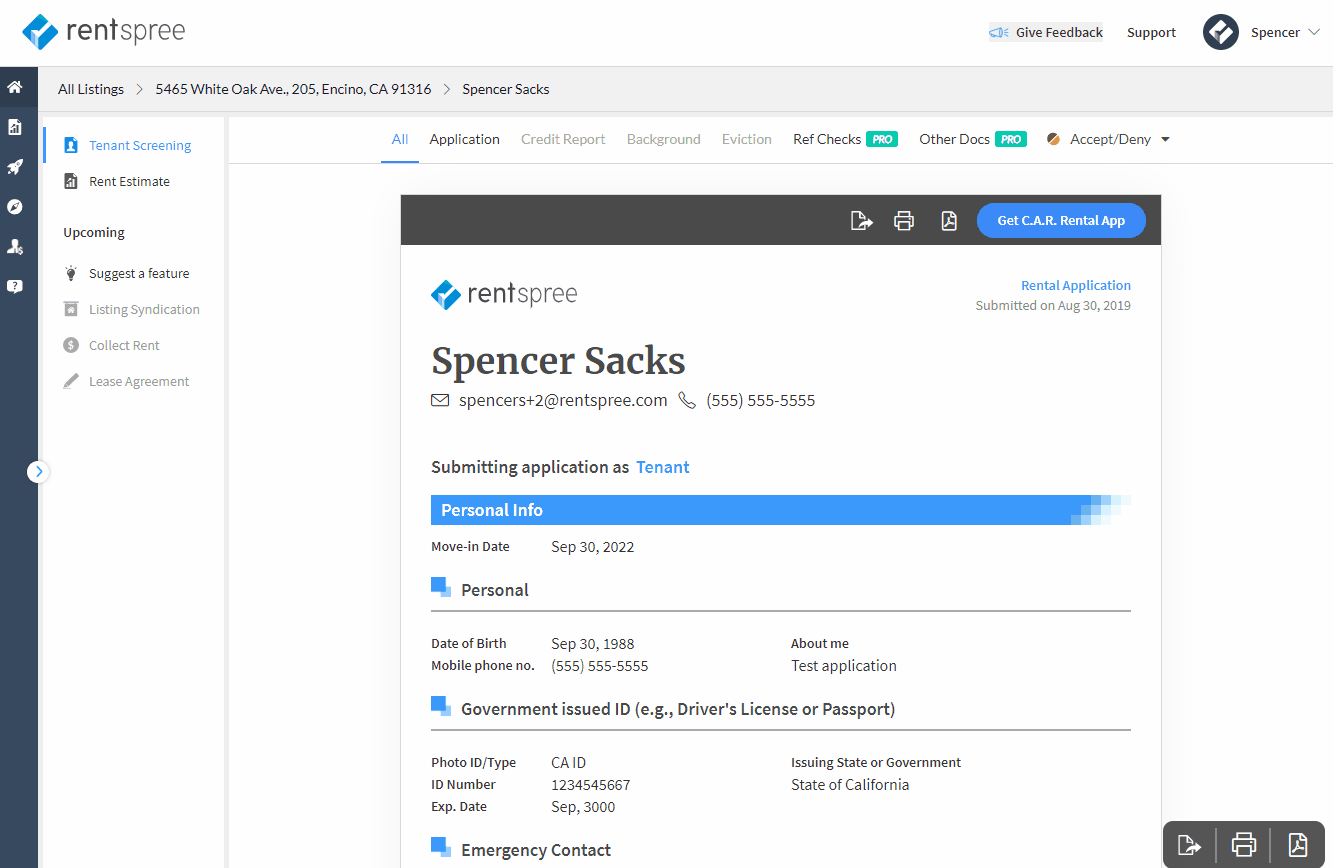Click the Get C.A.R. Rental App button

pos(1061,221)
